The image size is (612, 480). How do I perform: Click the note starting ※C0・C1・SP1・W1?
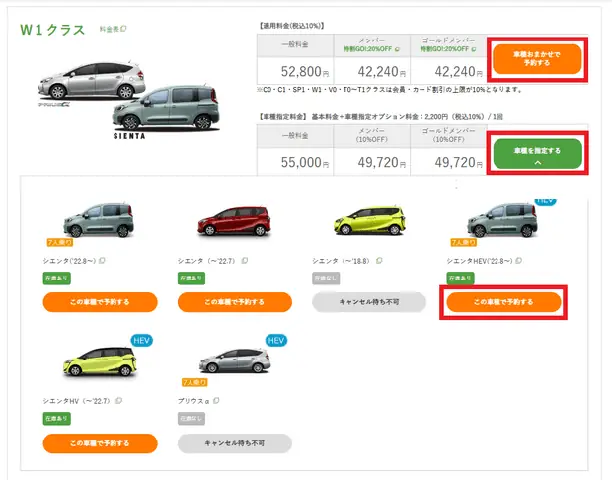click(x=389, y=90)
